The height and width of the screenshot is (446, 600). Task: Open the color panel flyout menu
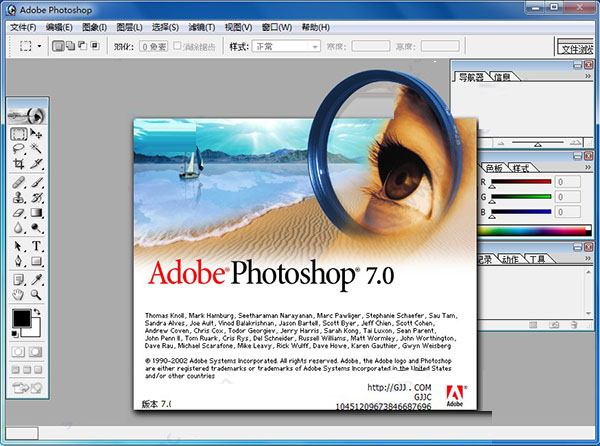[x=587, y=167]
